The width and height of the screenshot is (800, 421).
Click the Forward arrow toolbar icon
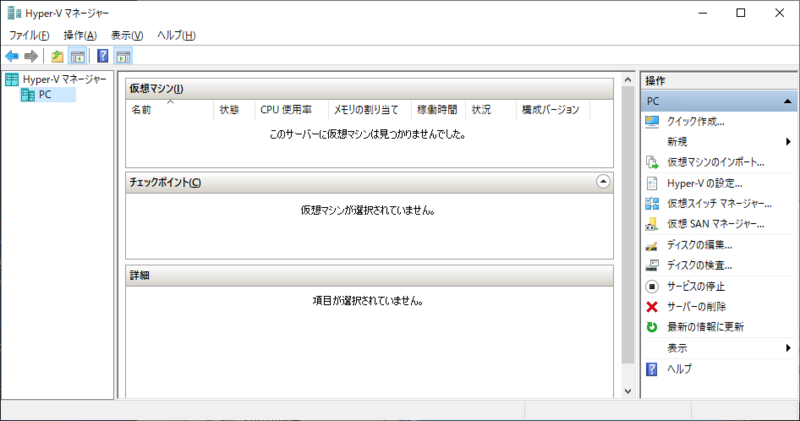coord(31,56)
